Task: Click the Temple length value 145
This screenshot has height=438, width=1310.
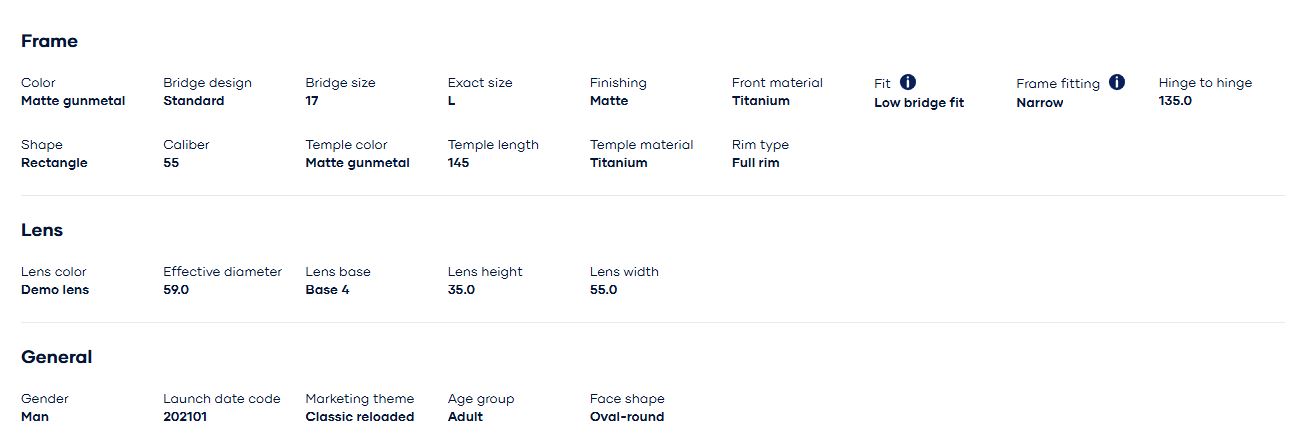Action: [x=459, y=163]
